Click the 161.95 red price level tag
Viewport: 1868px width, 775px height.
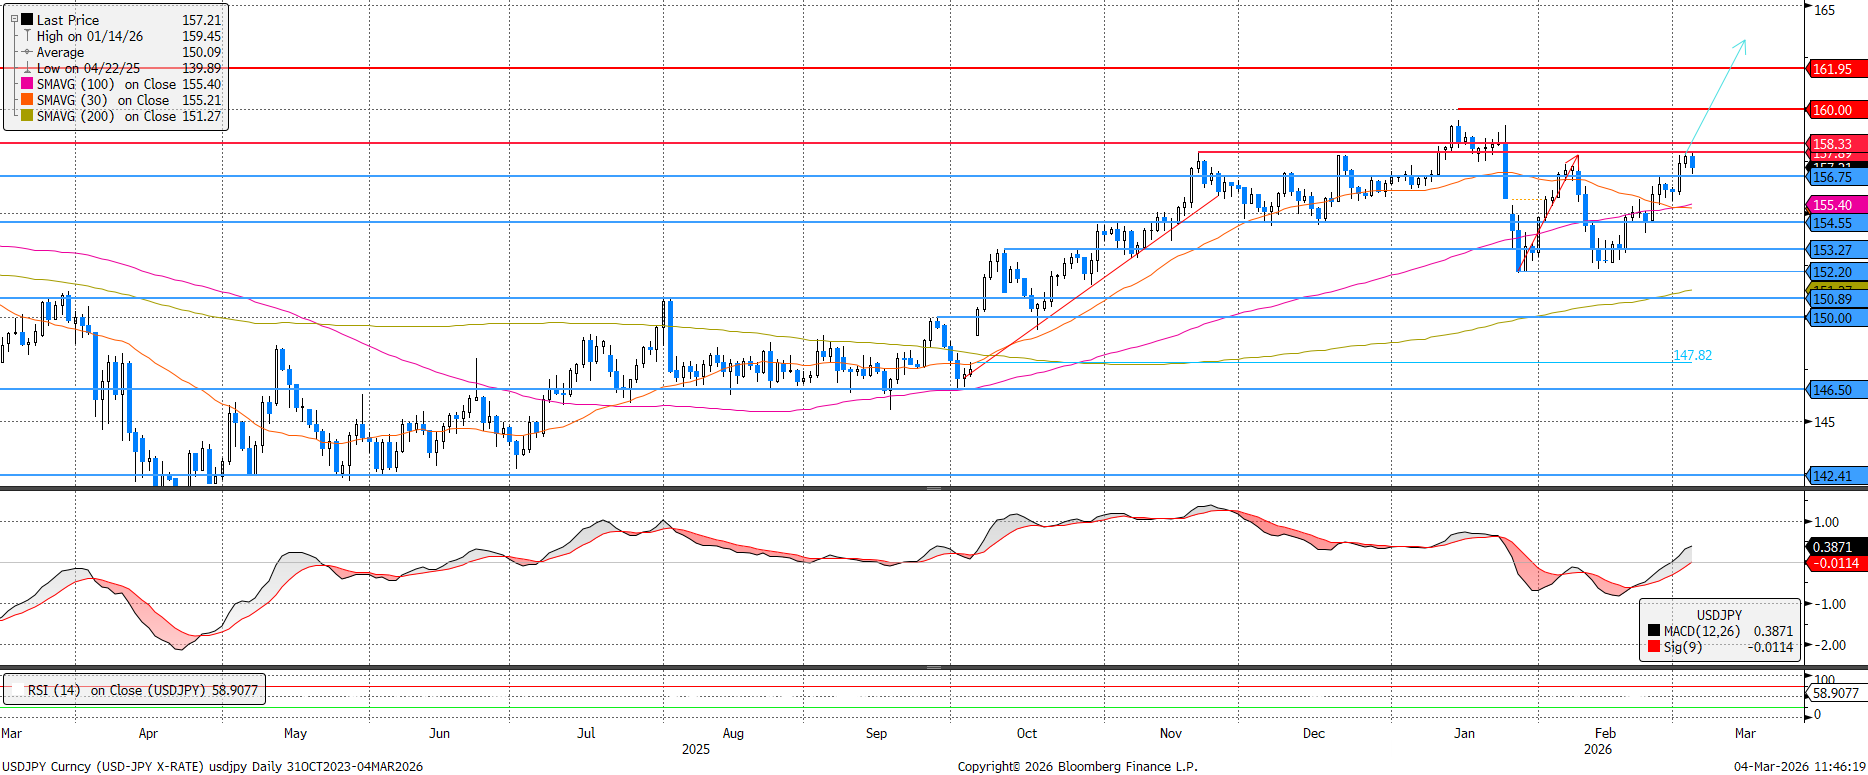1835,69
